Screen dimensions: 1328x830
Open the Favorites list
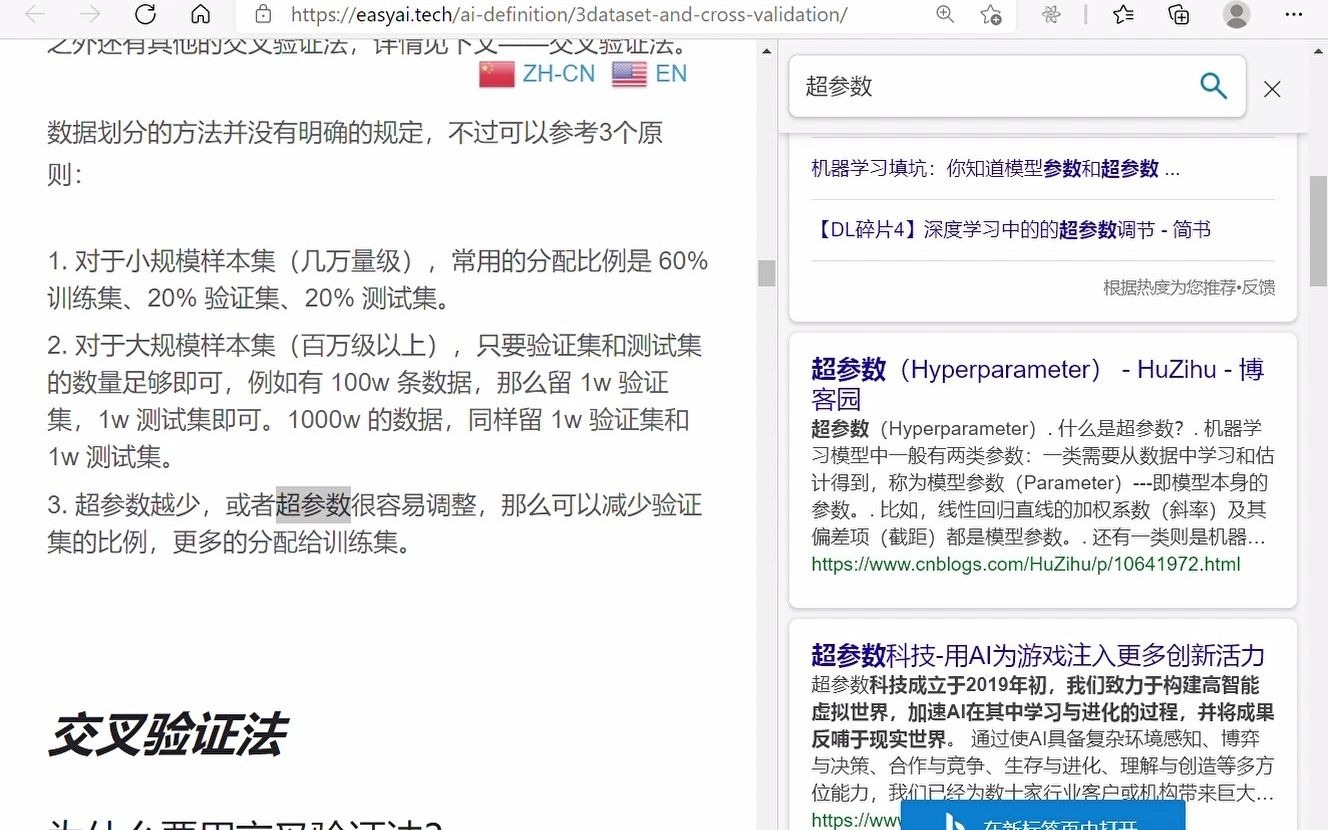tap(1123, 14)
